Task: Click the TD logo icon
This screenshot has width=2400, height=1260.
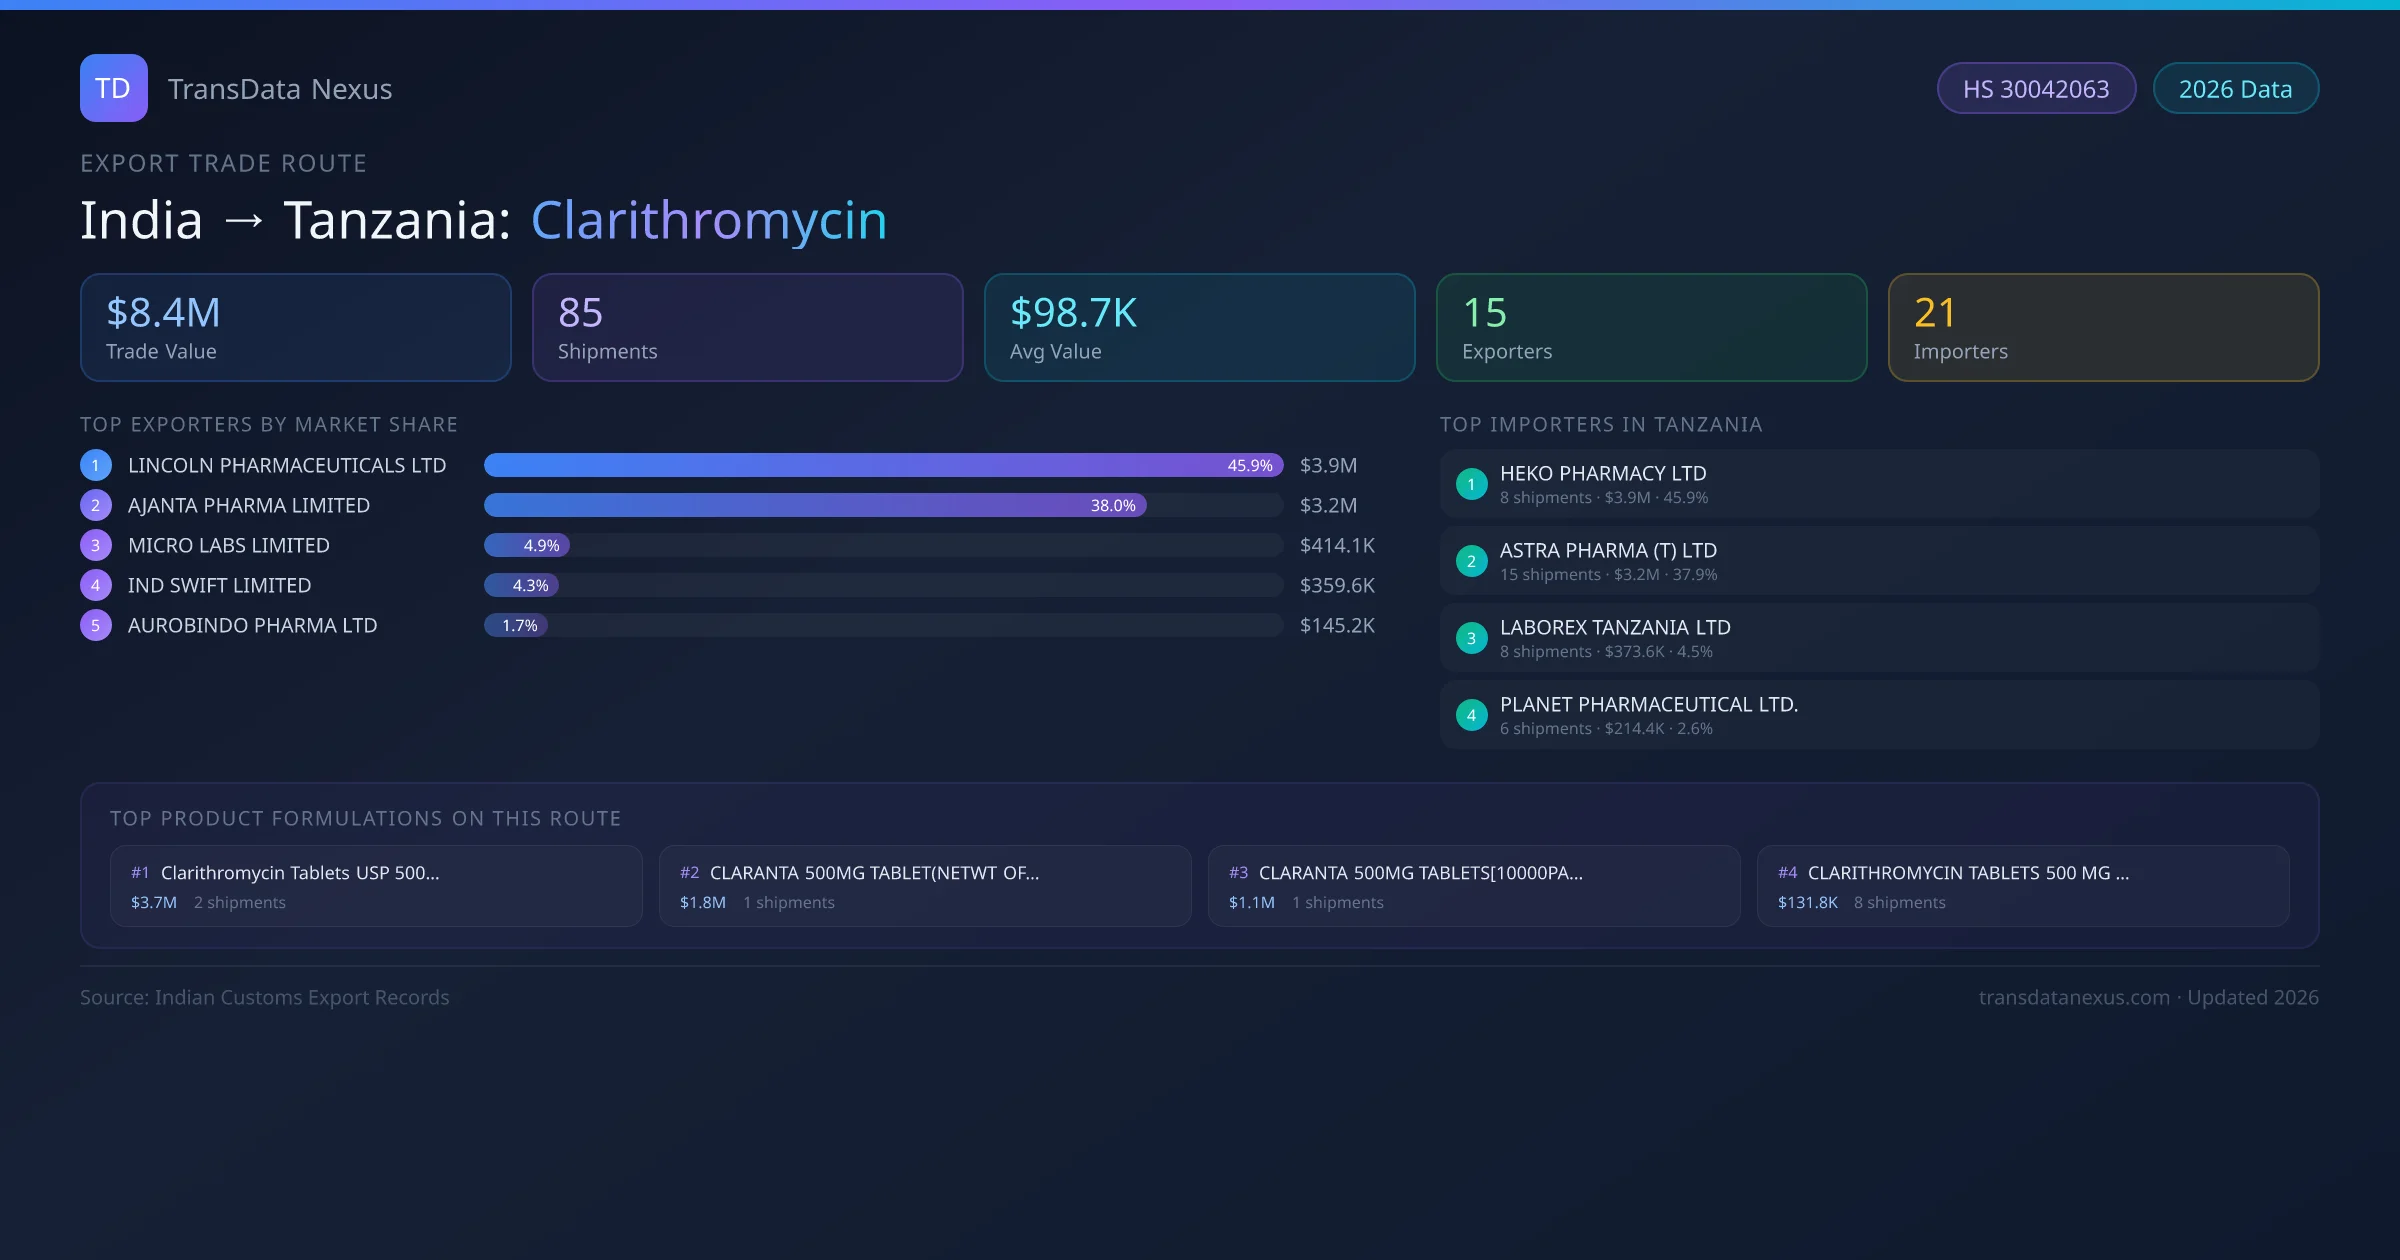Action: 113,88
